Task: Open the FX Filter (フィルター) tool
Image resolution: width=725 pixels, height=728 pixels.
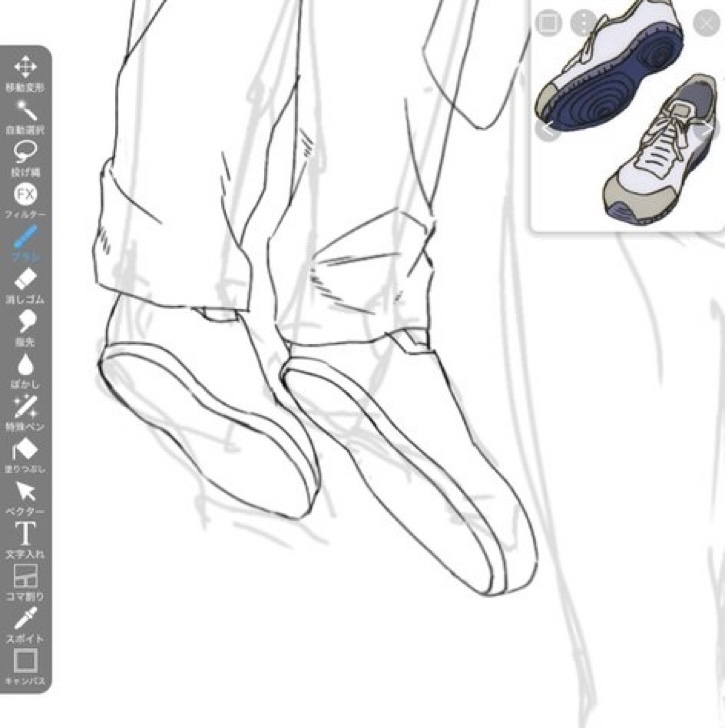Action: tap(25, 195)
